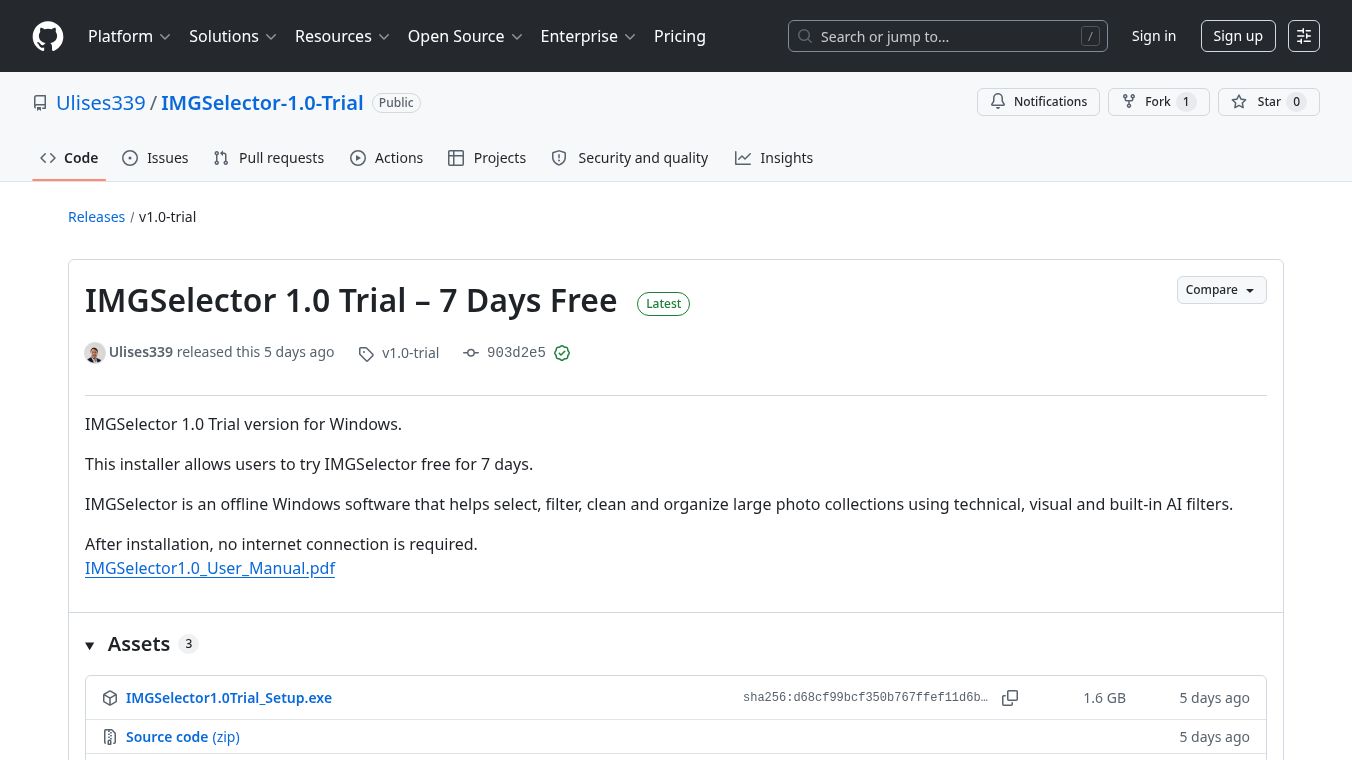Screen dimensions: 1352x760
Task: Copy the sha256 hash of Setup.exe
Action: click(x=1010, y=698)
